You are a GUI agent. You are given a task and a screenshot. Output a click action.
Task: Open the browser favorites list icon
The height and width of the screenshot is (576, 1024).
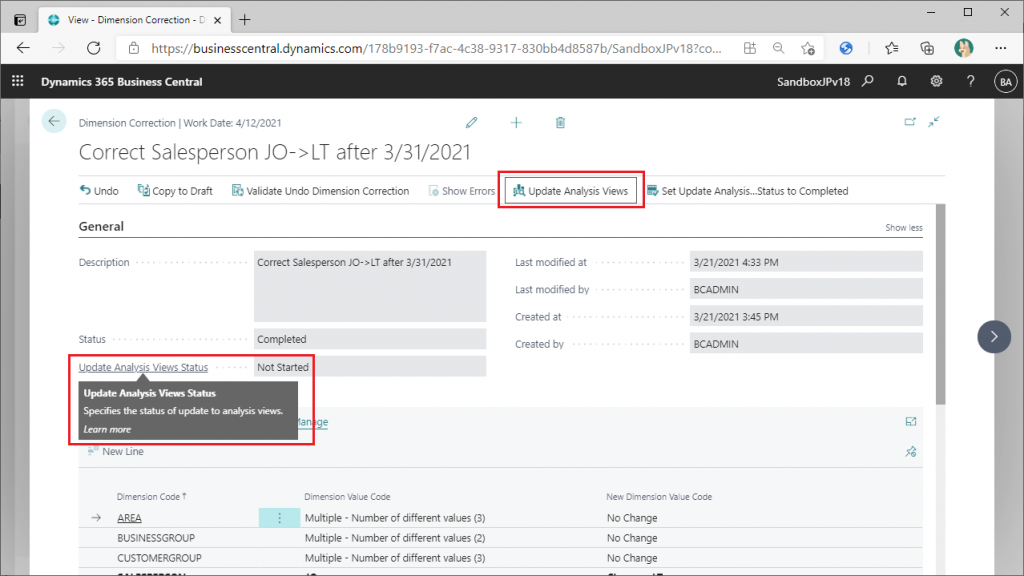click(x=891, y=48)
